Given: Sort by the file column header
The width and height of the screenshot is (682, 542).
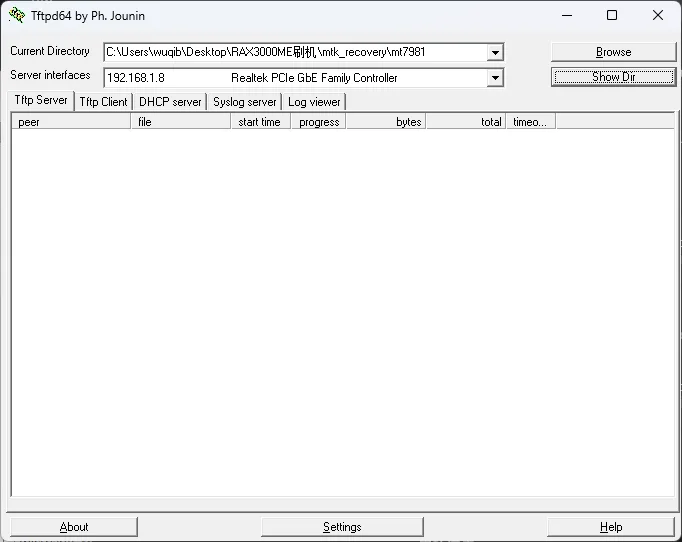Looking at the screenshot, I should (x=181, y=122).
